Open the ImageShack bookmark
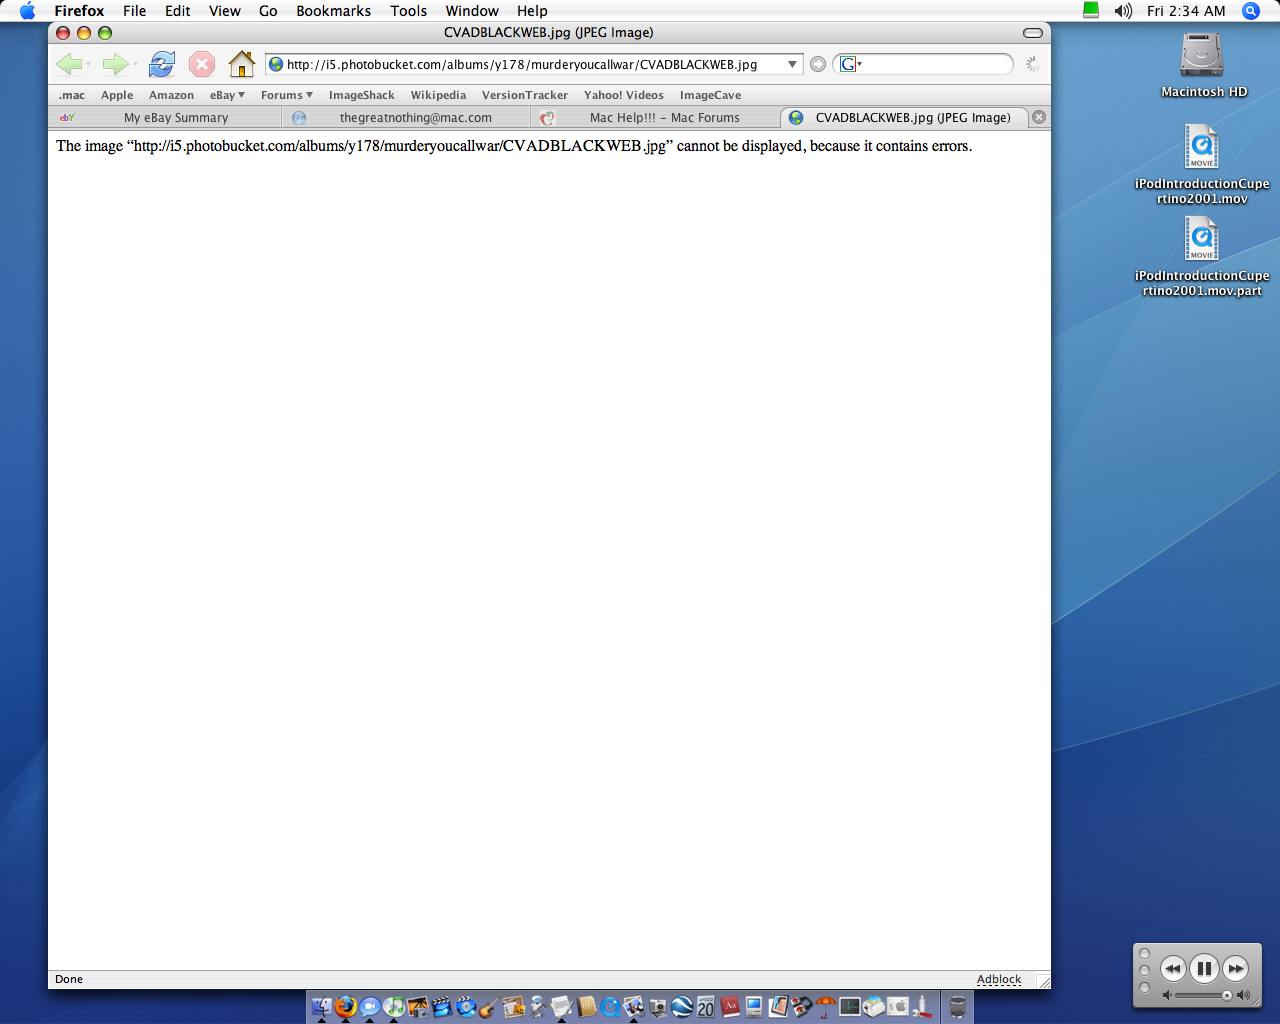The height and width of the screenshot is (1024, 1280). 362,95
